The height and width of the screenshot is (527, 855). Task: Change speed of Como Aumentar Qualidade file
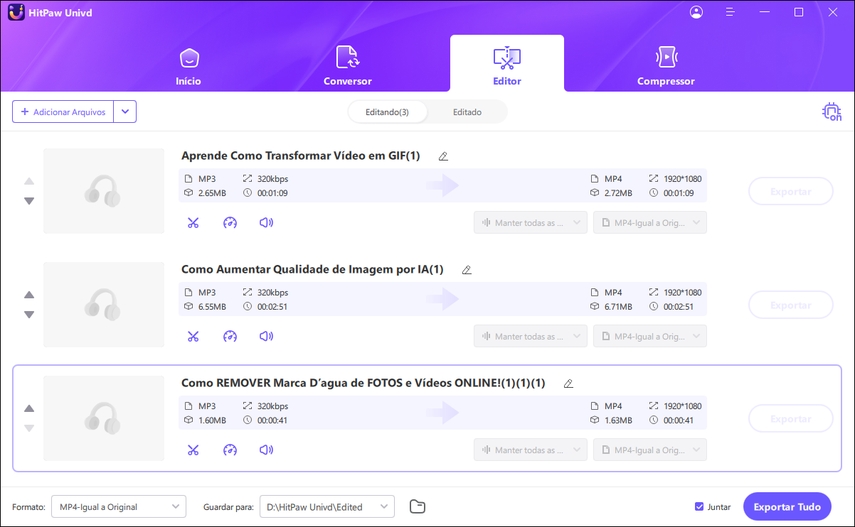coord(230,336)
